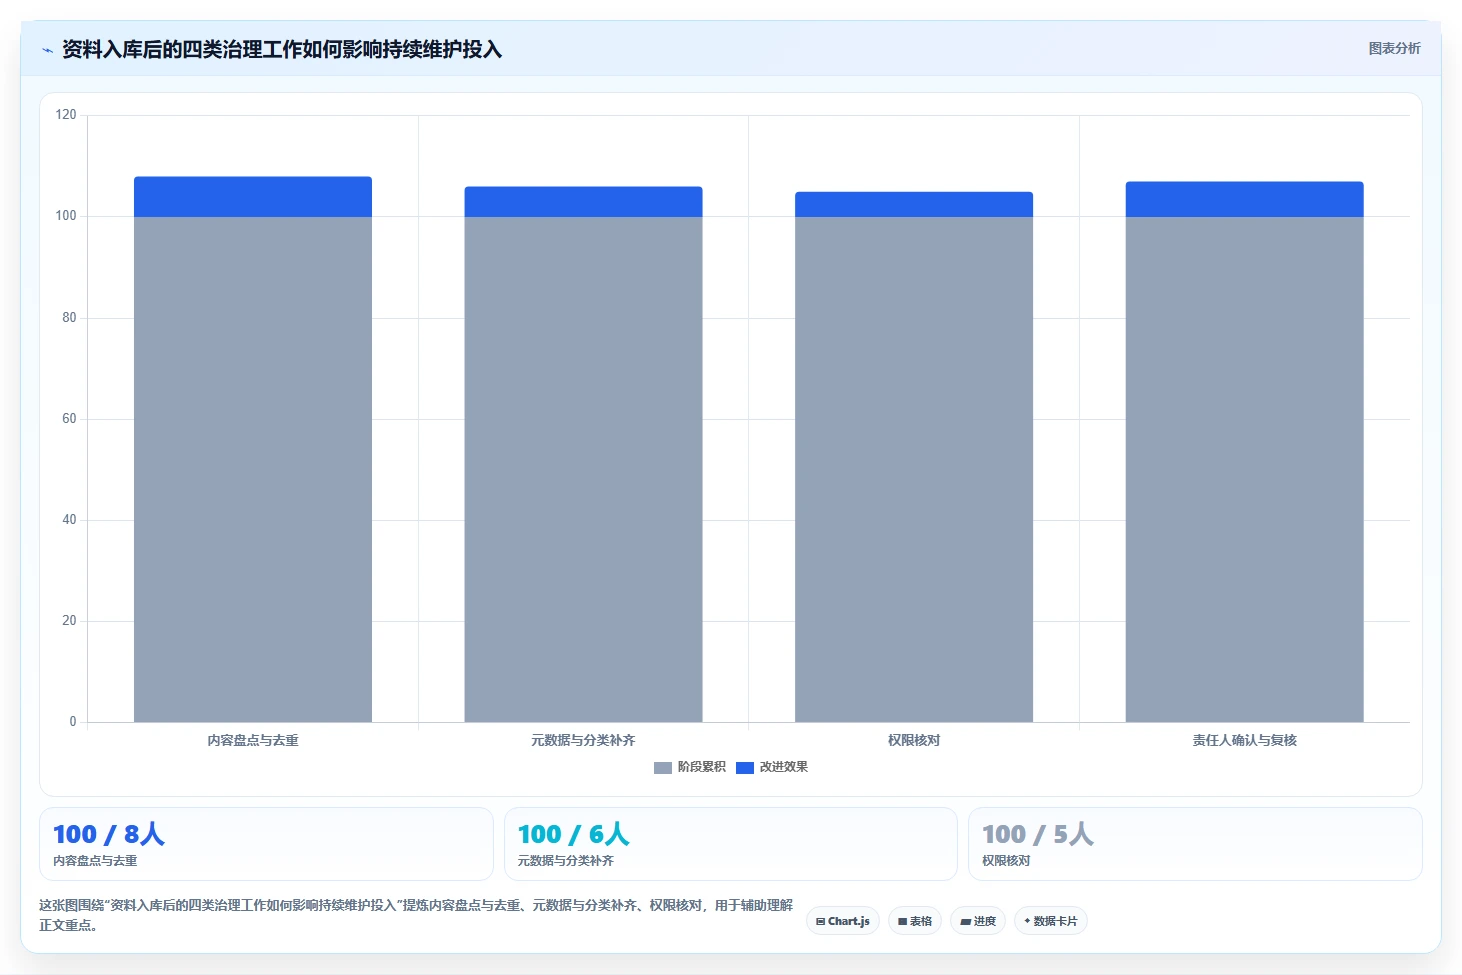Click the Chart.js tag chip
The image size is (1462, 975).
[843, 921]
